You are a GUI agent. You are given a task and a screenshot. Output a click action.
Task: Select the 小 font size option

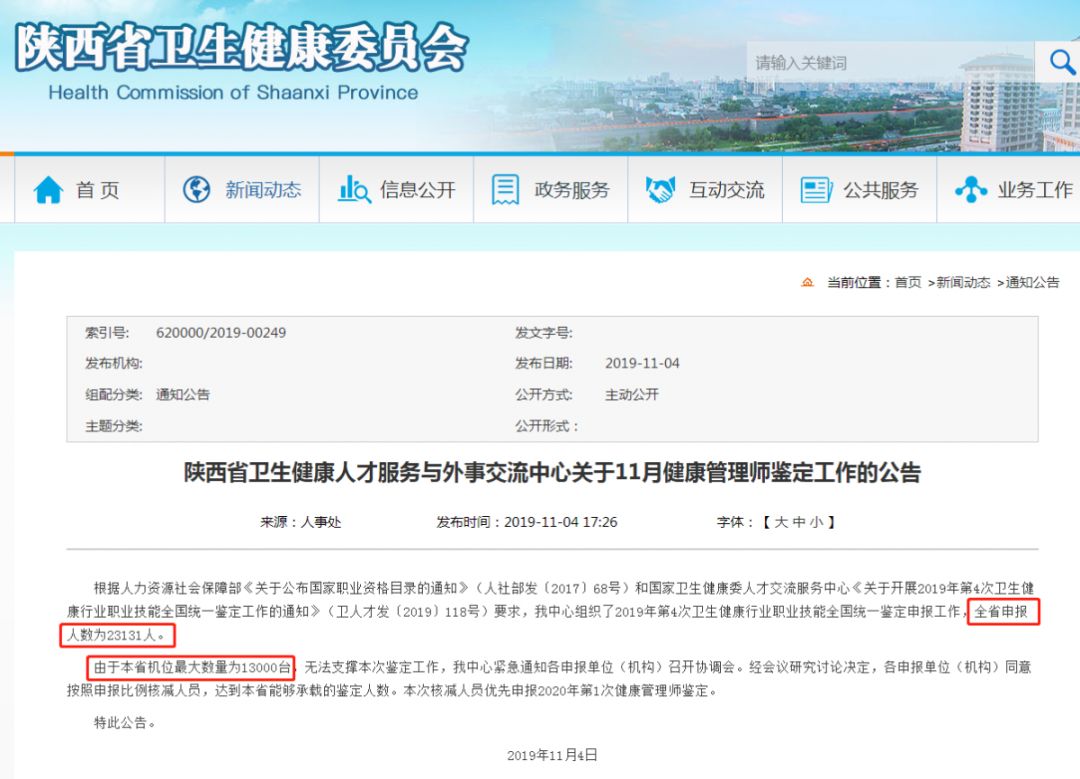tap(817, 522)
